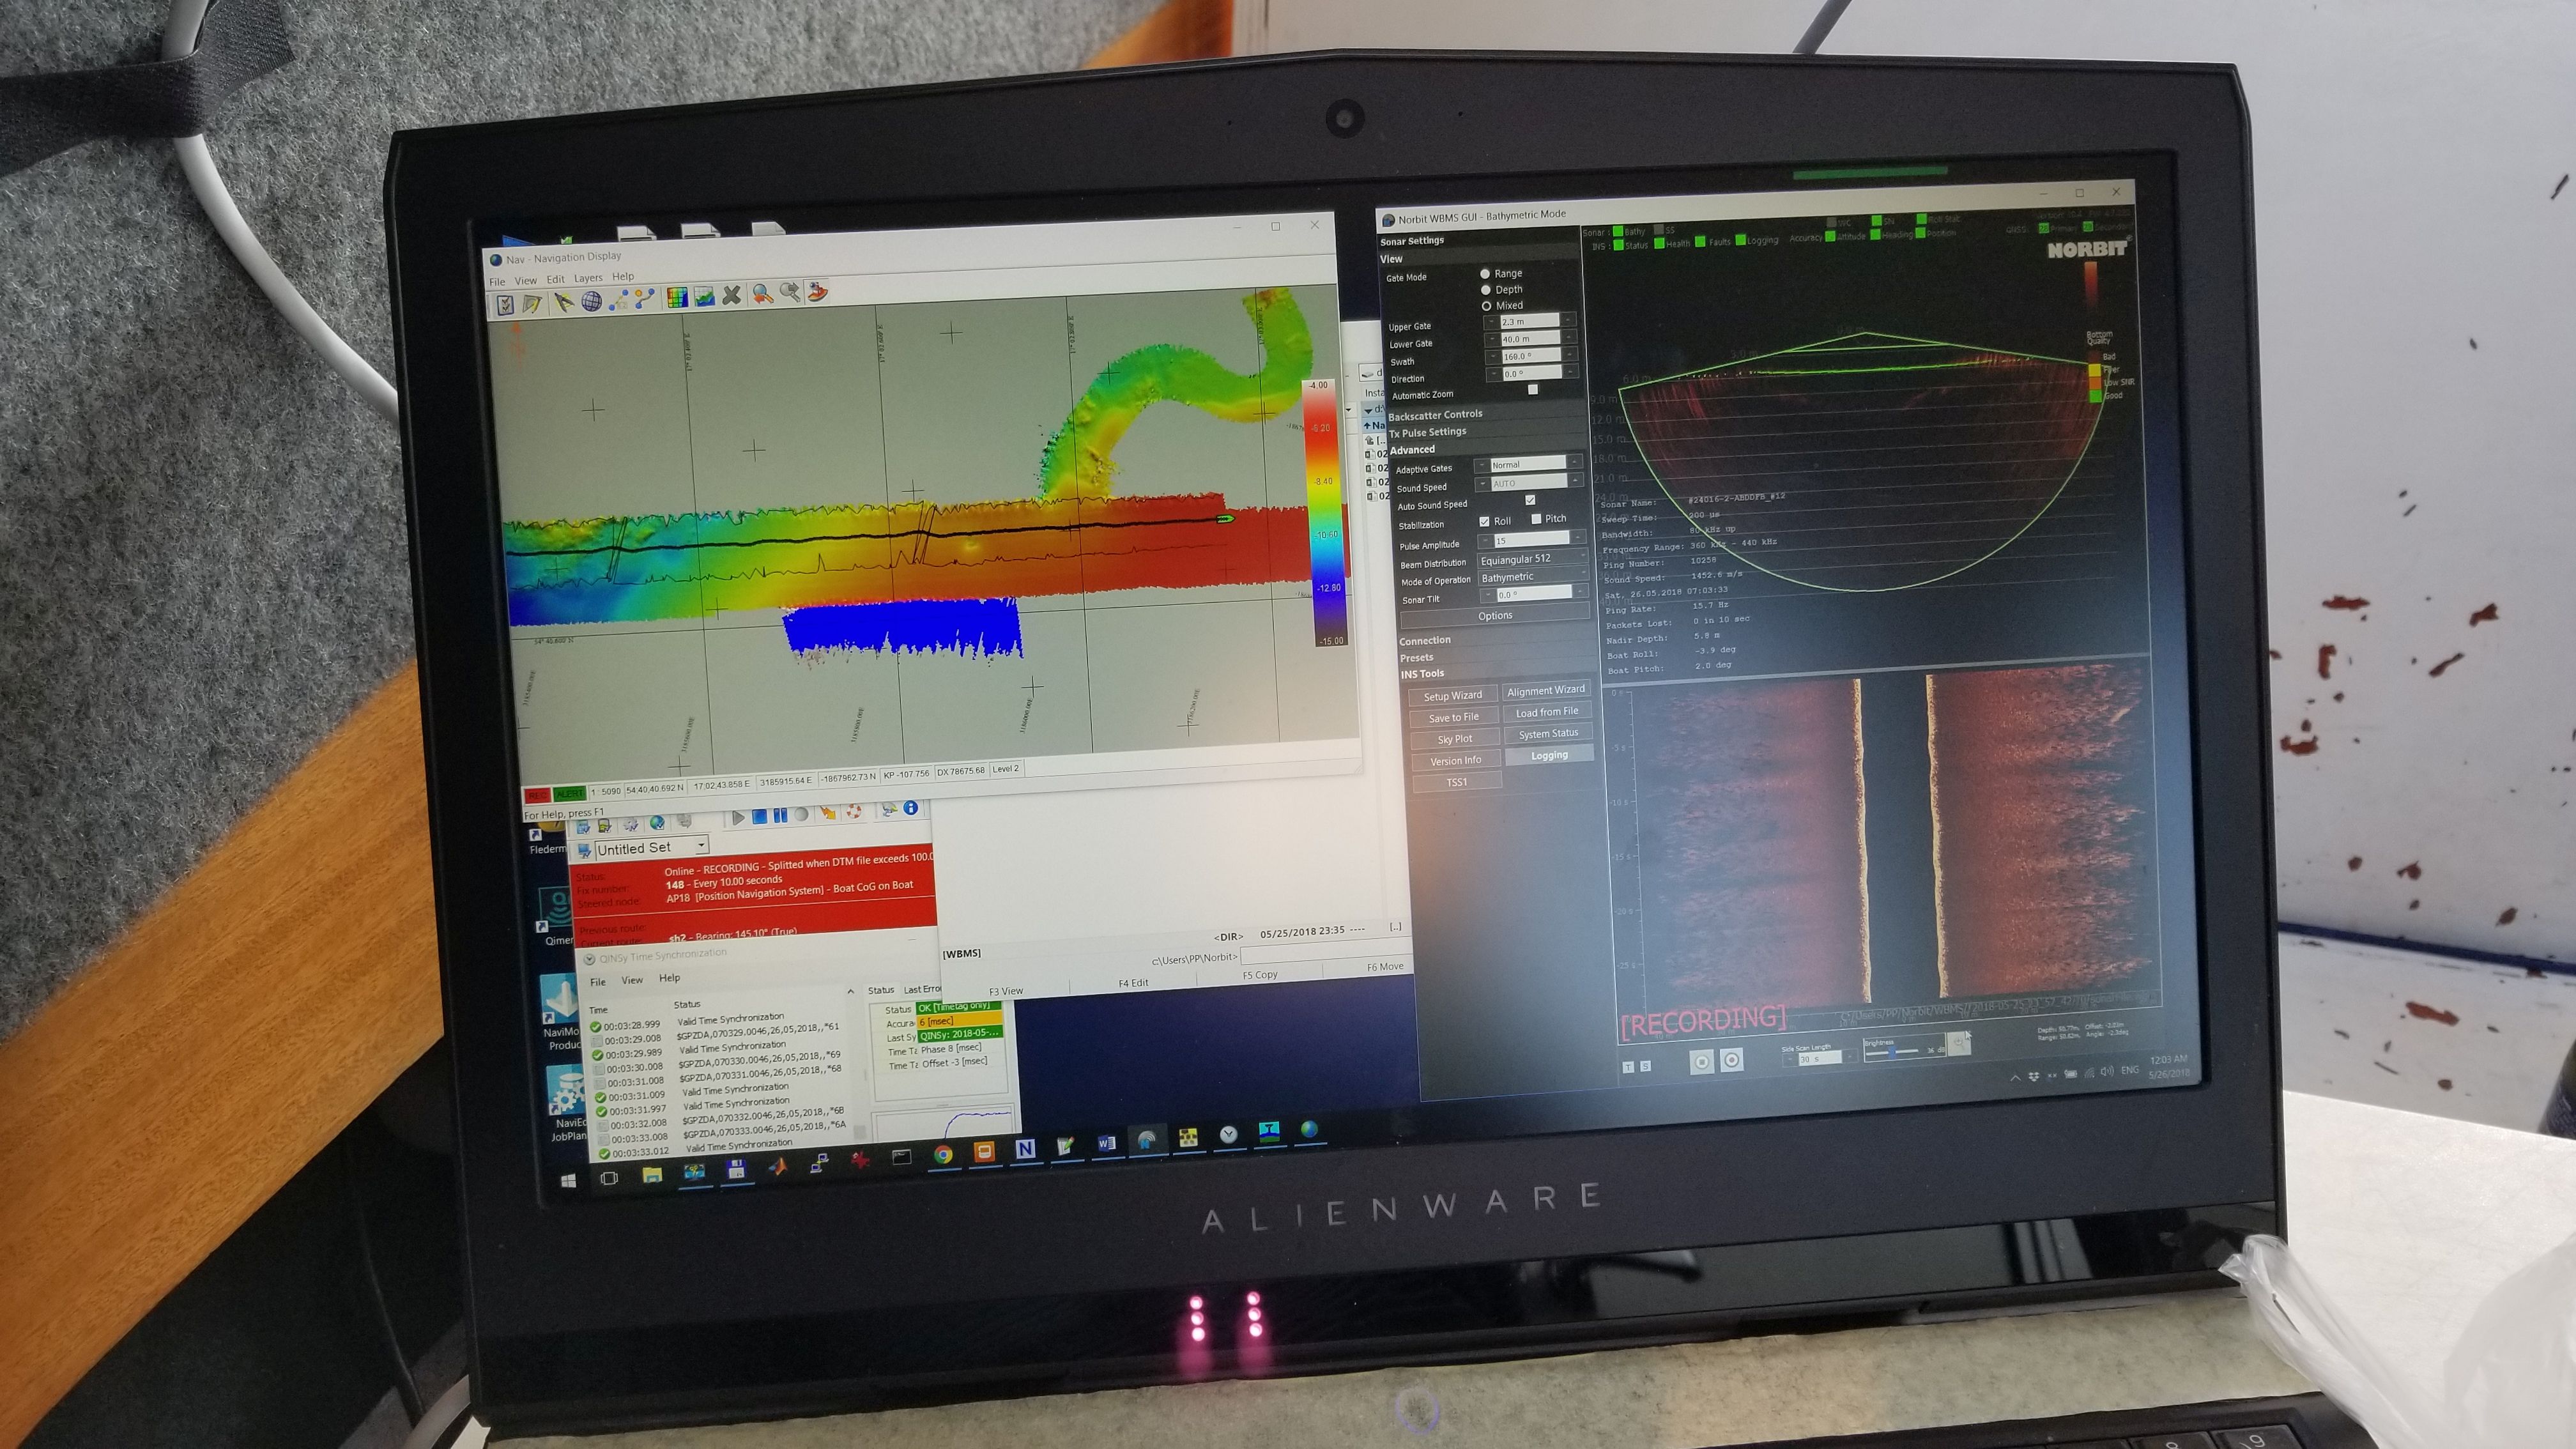Toggle Roll stabilization checkbox
Screen dimensions: 2576x1449
(1484, 522)
